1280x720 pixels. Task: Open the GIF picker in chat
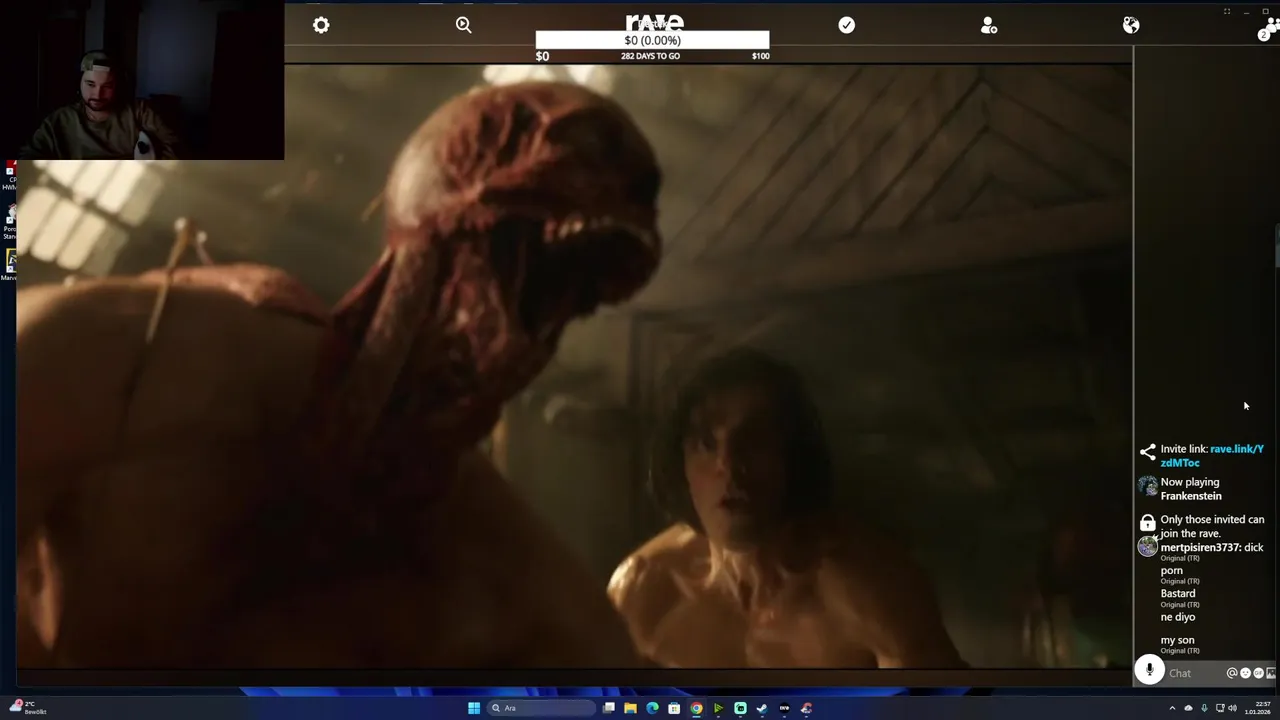(x=1258, y=673)
